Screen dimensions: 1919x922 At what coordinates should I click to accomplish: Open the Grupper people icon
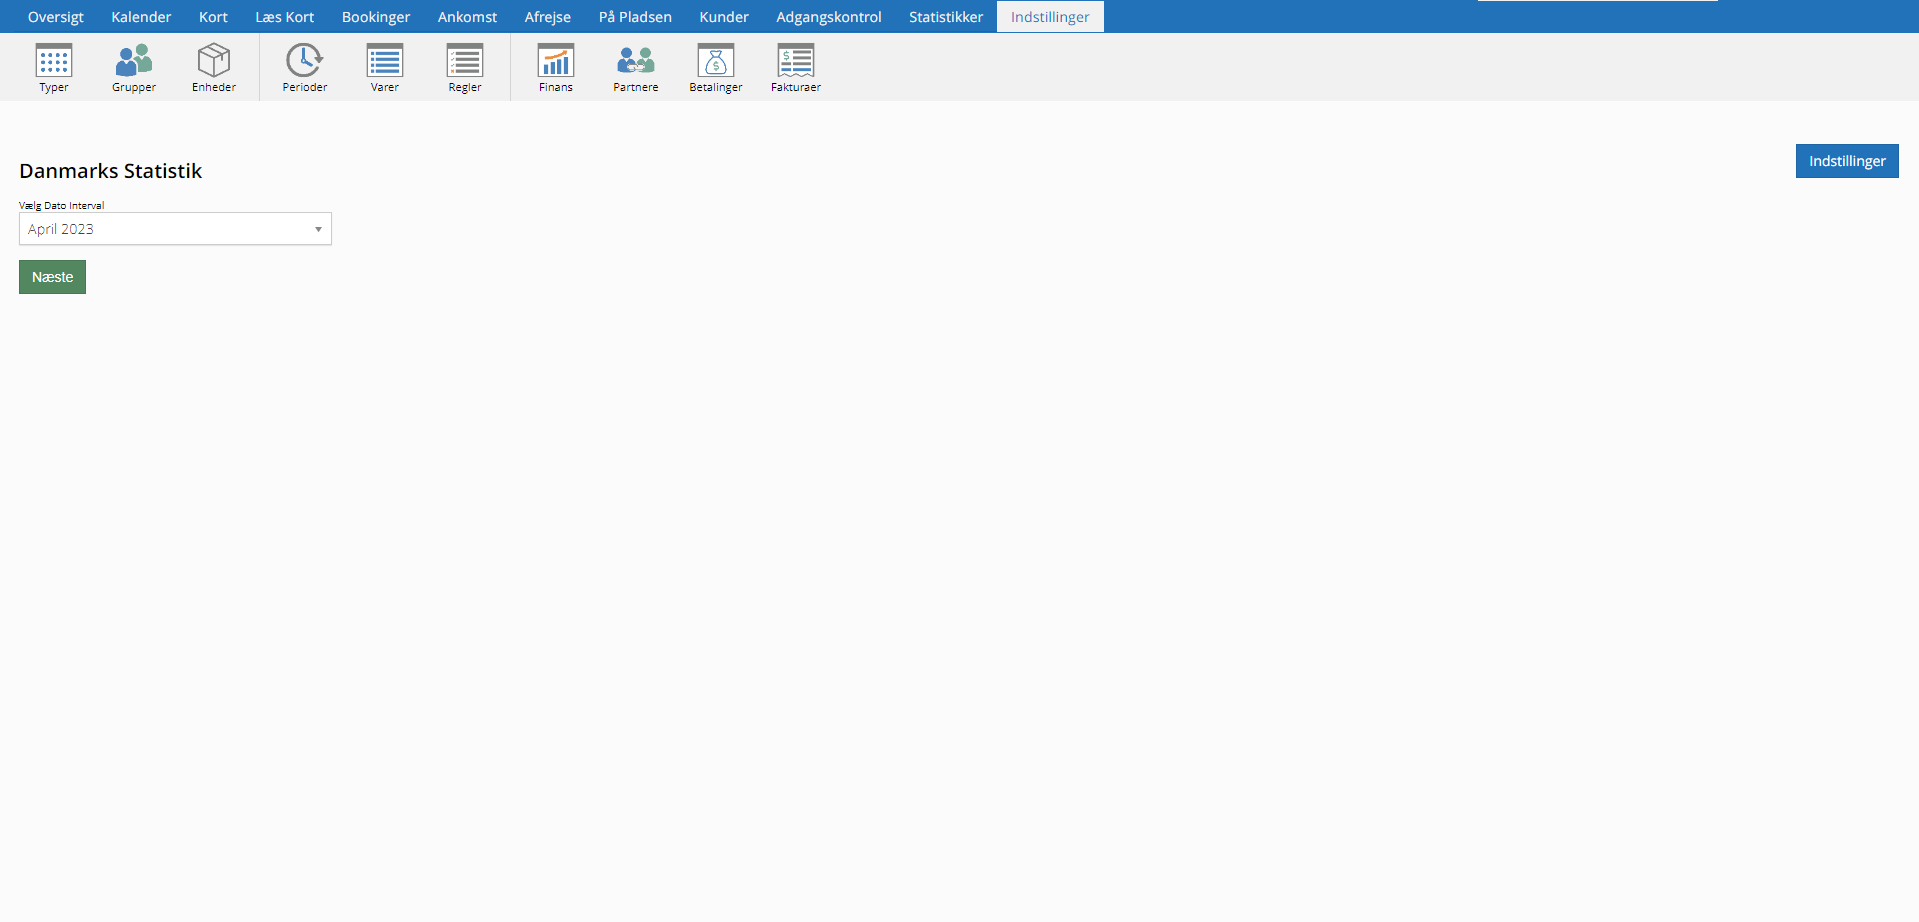tap(134, 62)
